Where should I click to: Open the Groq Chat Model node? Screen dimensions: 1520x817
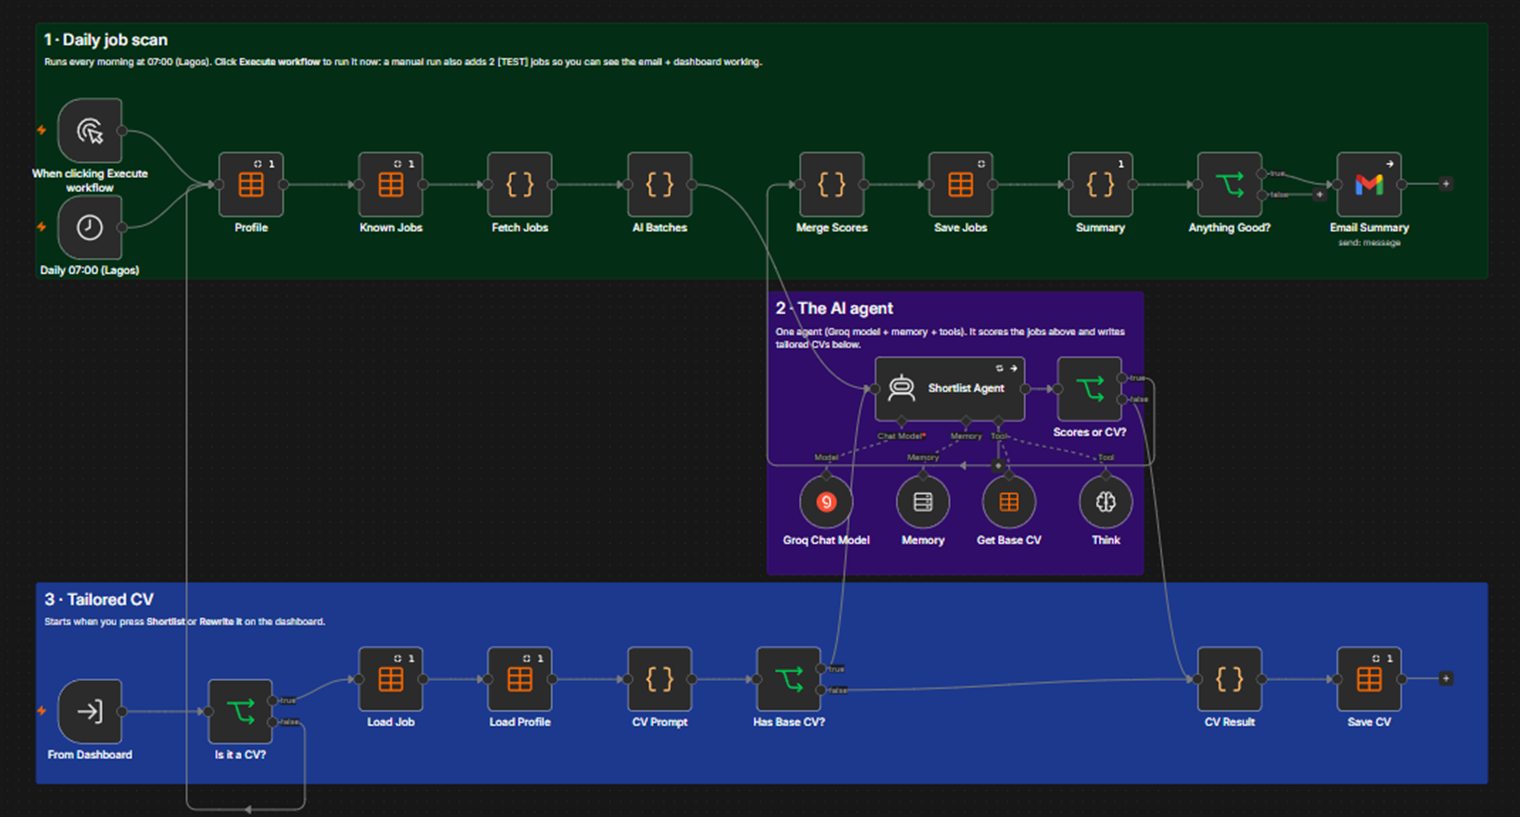[x=826, y=502]
